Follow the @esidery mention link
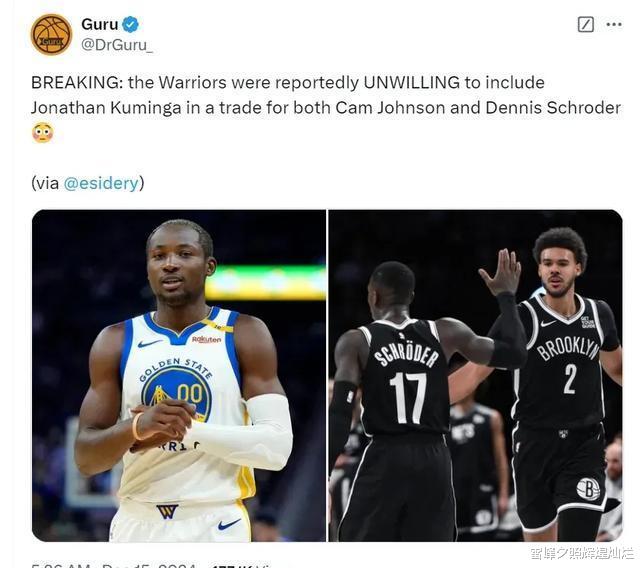Image resolution: width=640 pixels, height=568 pixels. click(101, 183)
